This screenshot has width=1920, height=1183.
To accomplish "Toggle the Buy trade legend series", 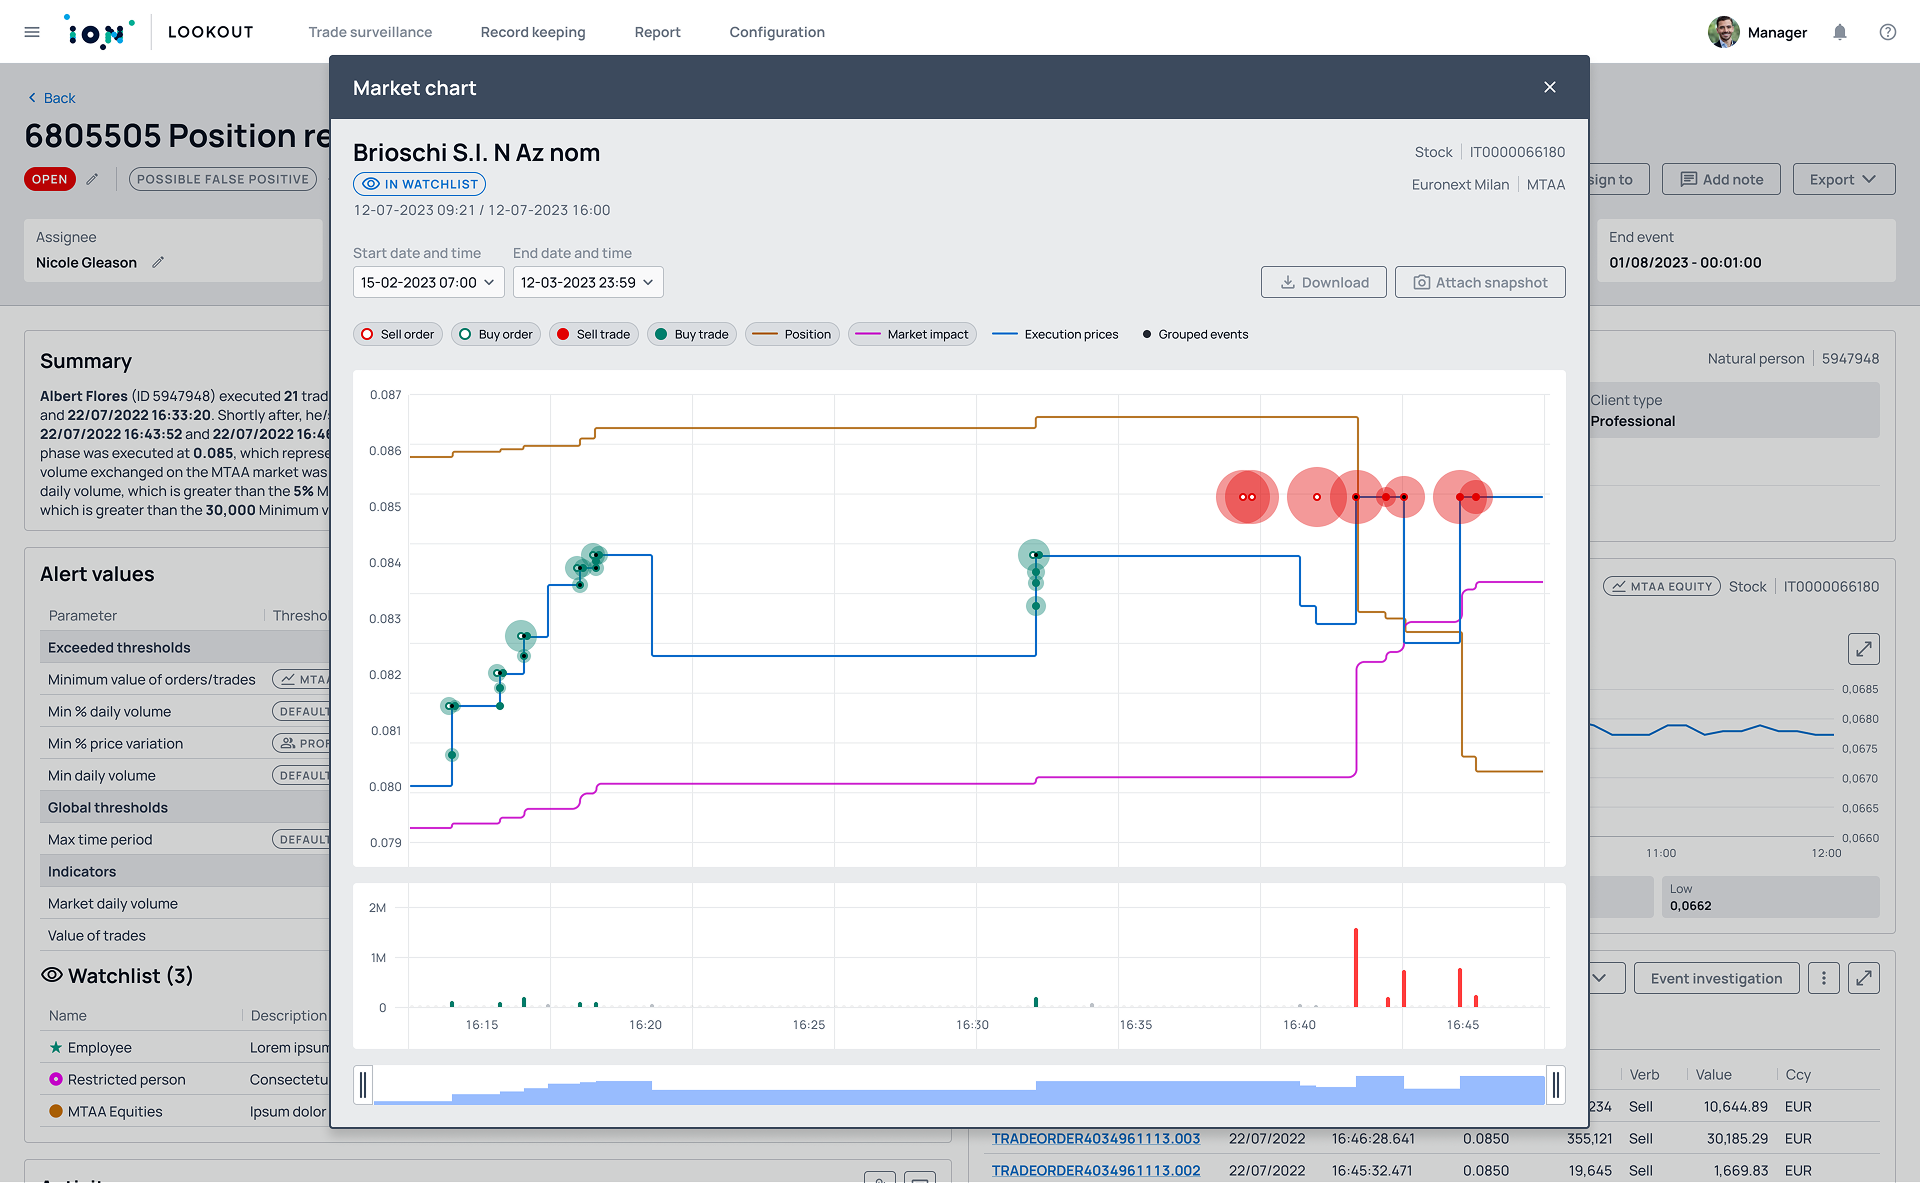I will click(692, 334).
